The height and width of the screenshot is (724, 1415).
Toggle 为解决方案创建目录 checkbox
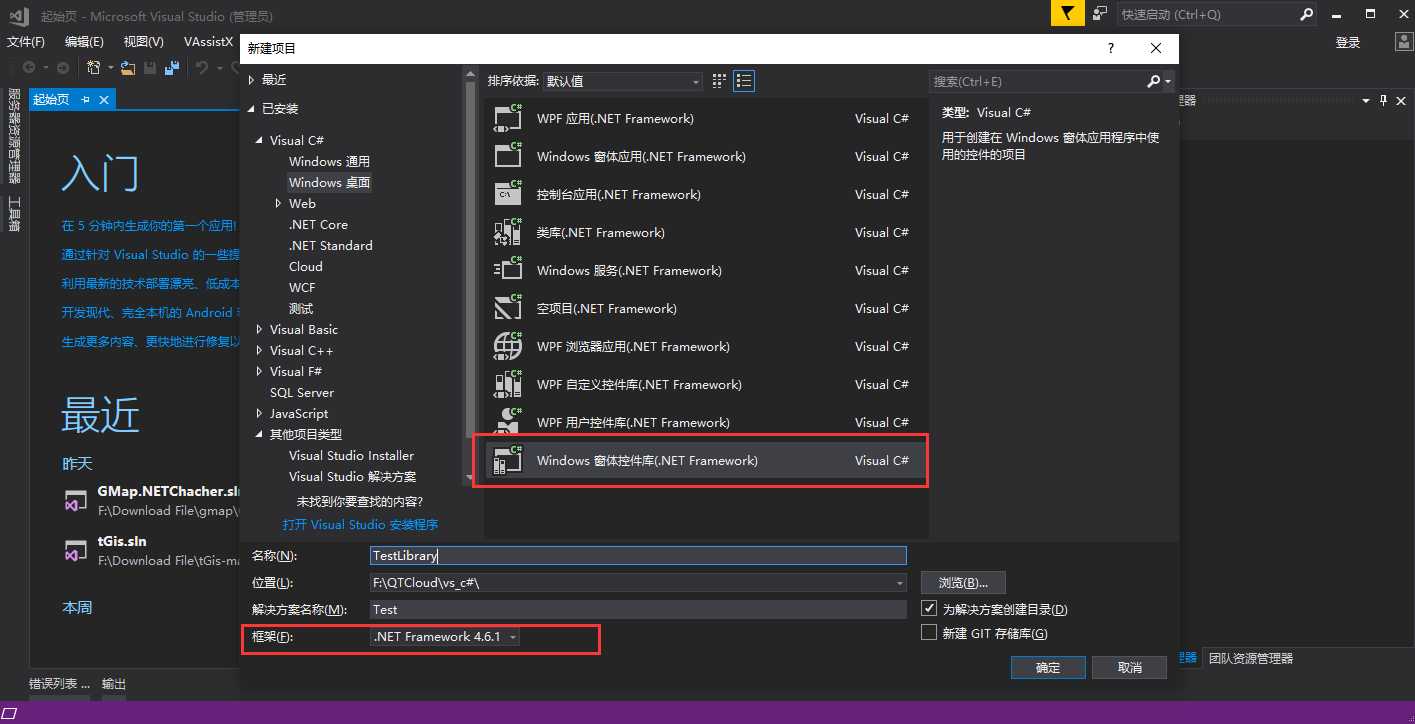(x=929, y=608)
